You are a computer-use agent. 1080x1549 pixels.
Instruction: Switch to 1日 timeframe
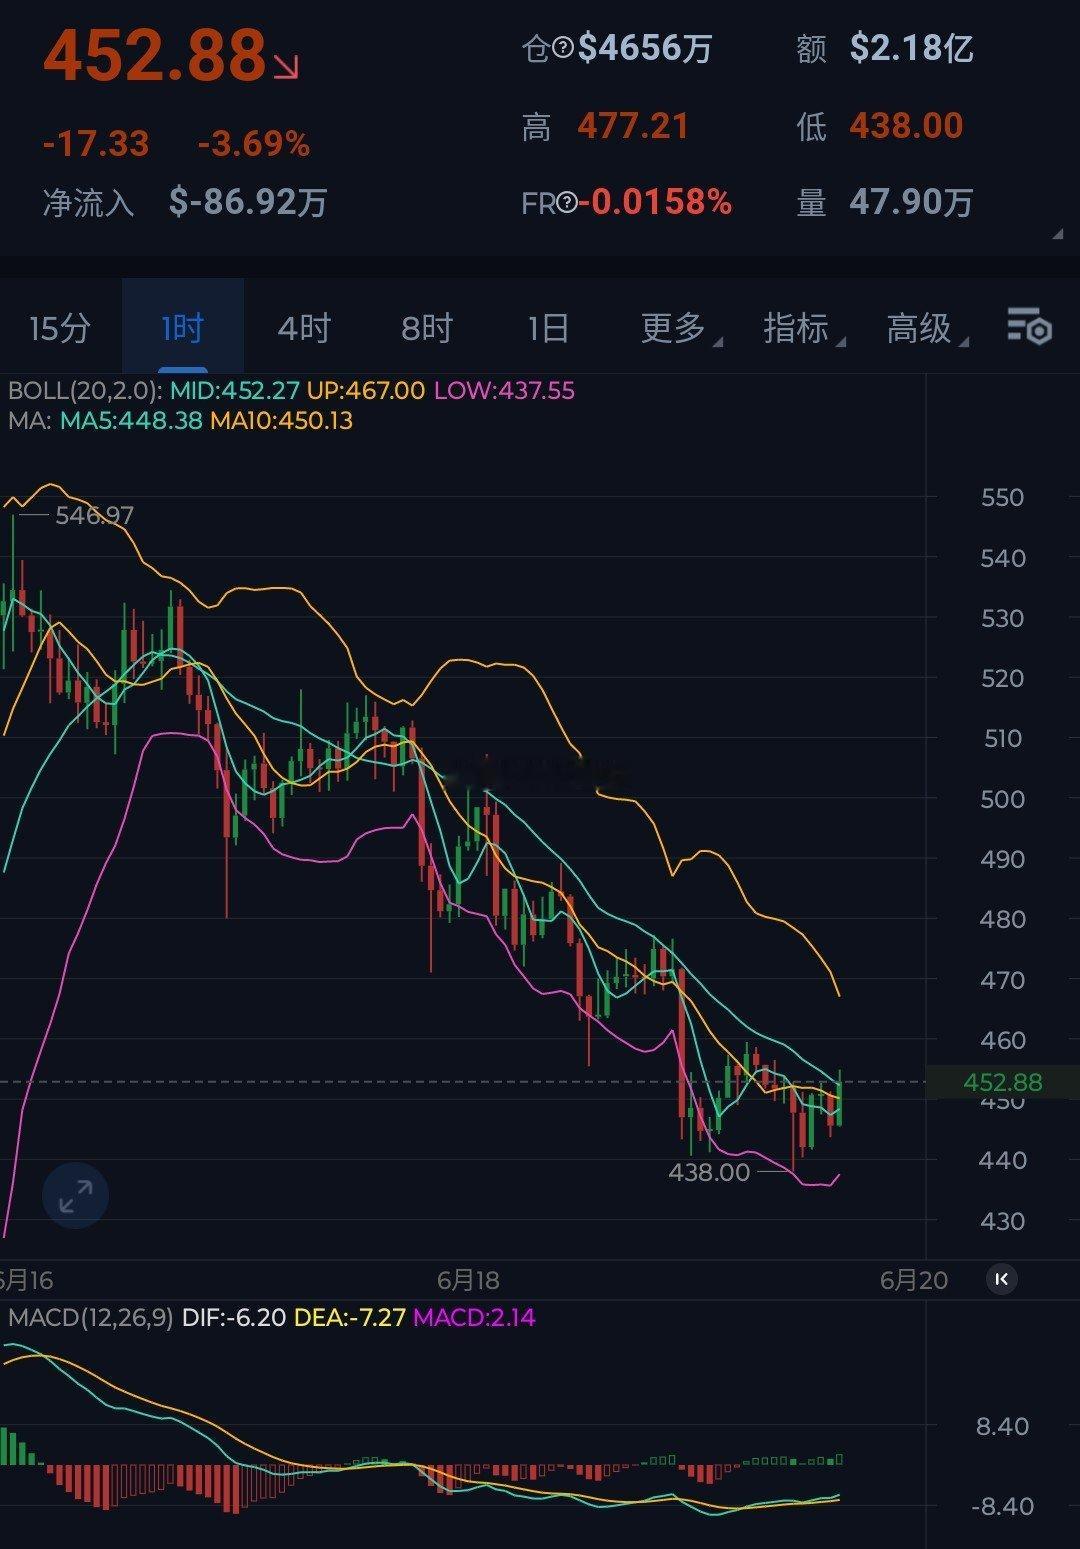548,327
